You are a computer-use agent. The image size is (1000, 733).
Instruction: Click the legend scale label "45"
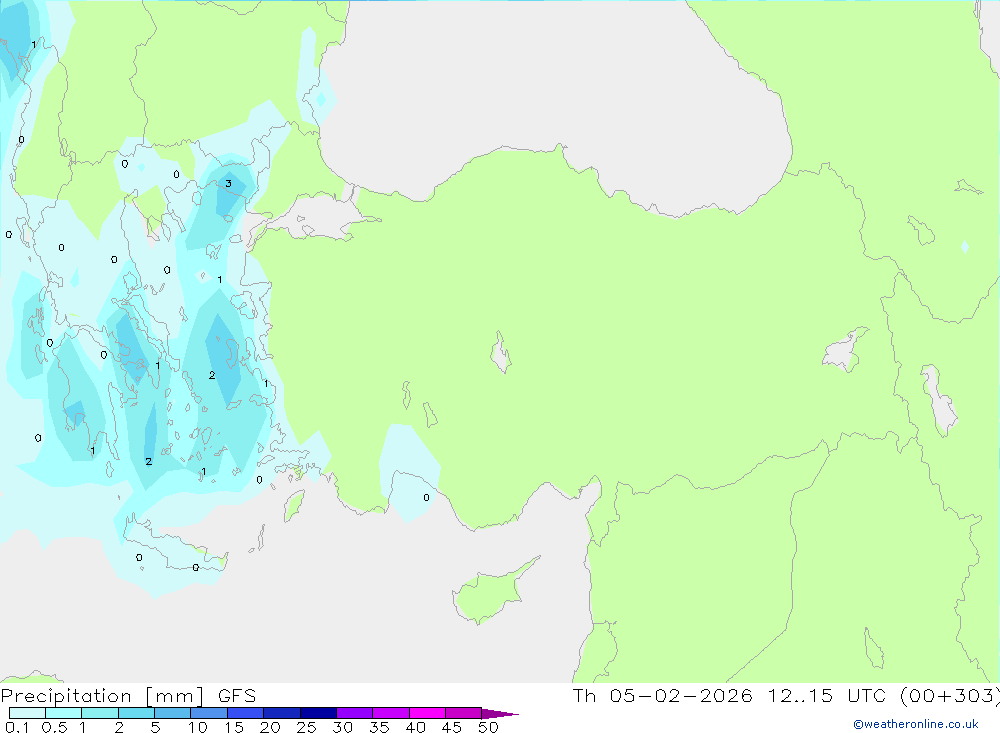pyautogui.click(x=452, y=727)
